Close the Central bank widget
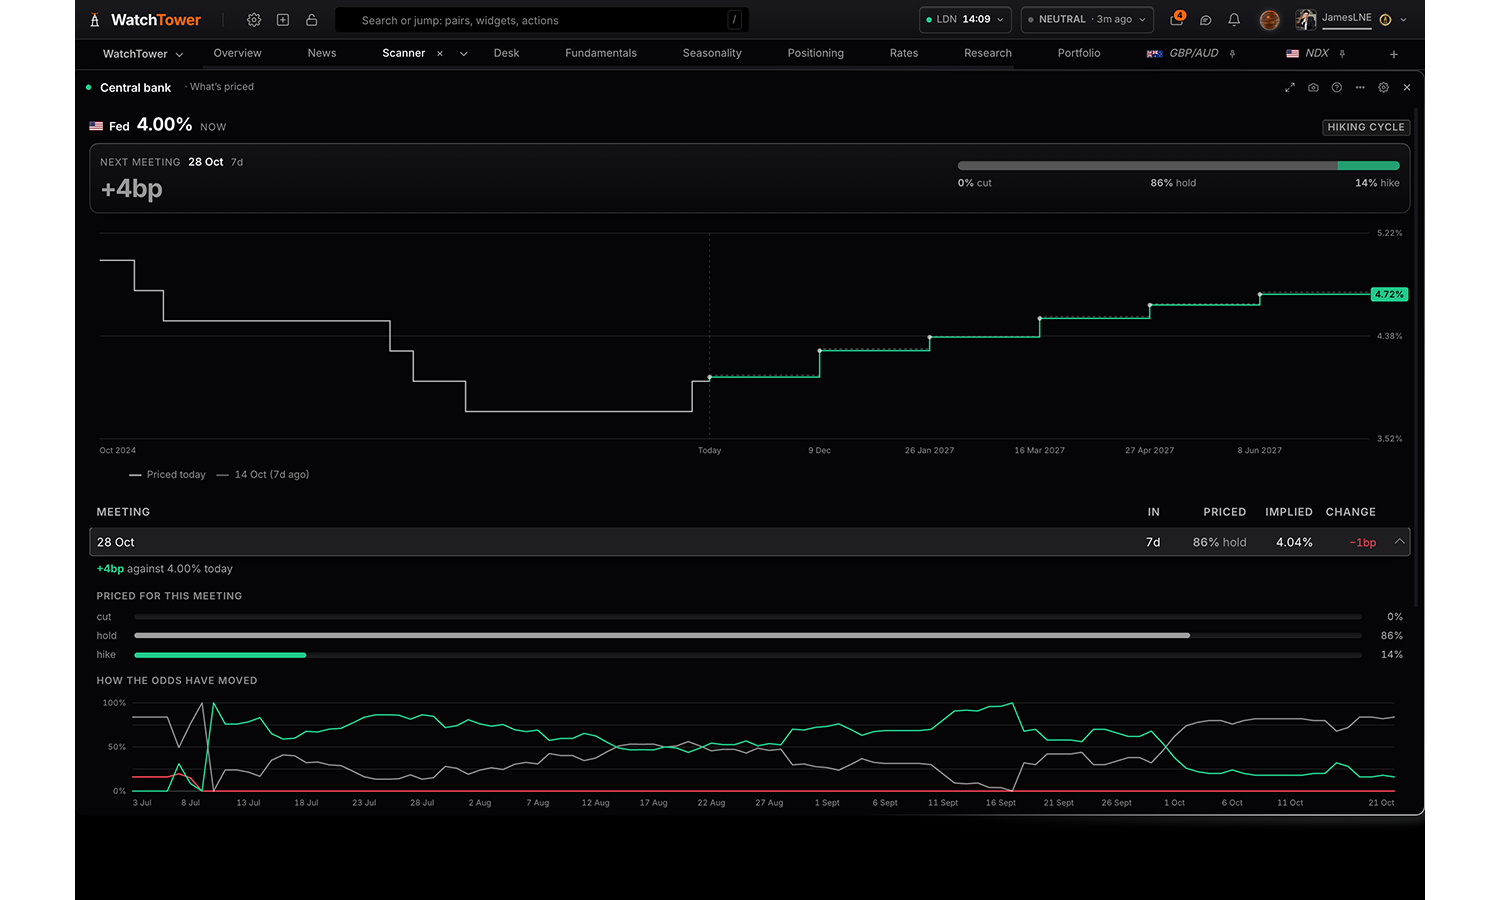The width and height of the screenshot is (1500, 900). coord(1407,88)
